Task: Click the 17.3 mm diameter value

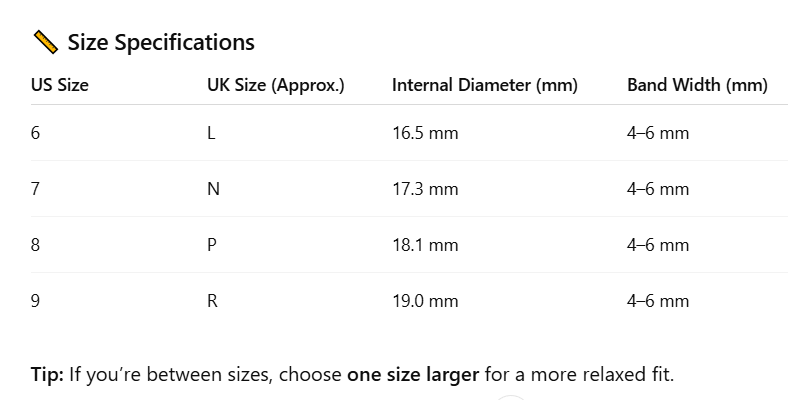Action: tap(425, 189)
